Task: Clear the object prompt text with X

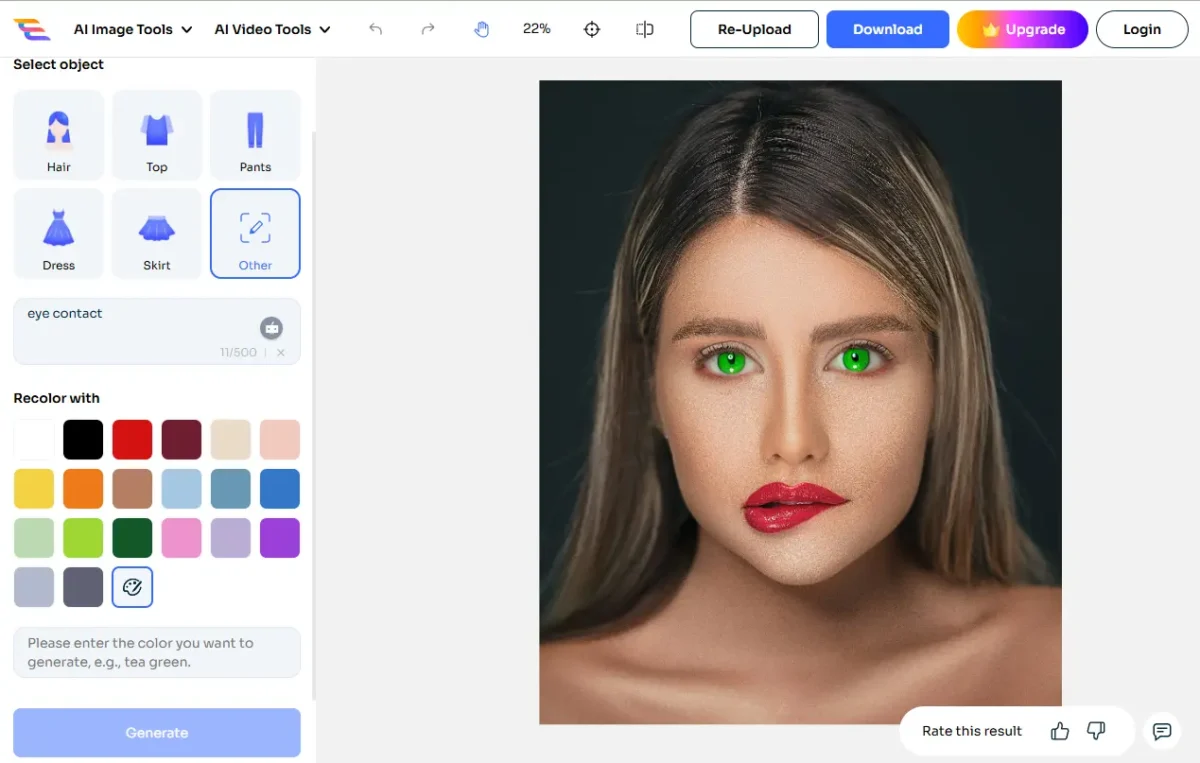Action: 281,352
